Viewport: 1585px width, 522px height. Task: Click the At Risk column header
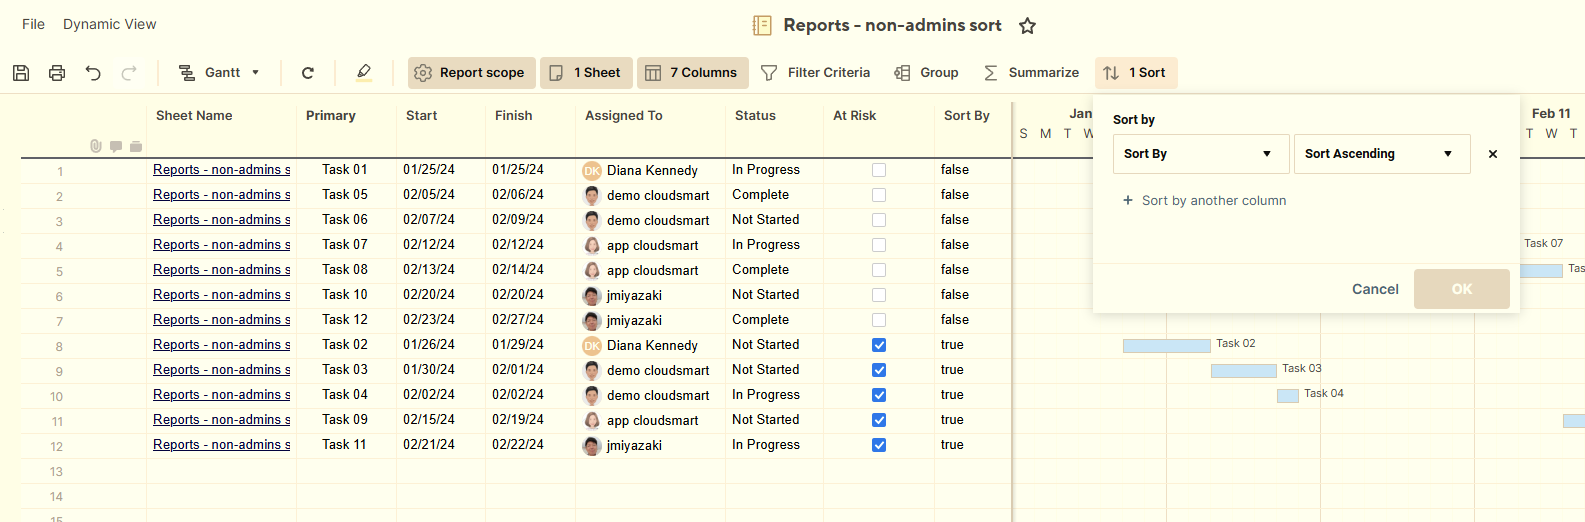pos(855,116)
